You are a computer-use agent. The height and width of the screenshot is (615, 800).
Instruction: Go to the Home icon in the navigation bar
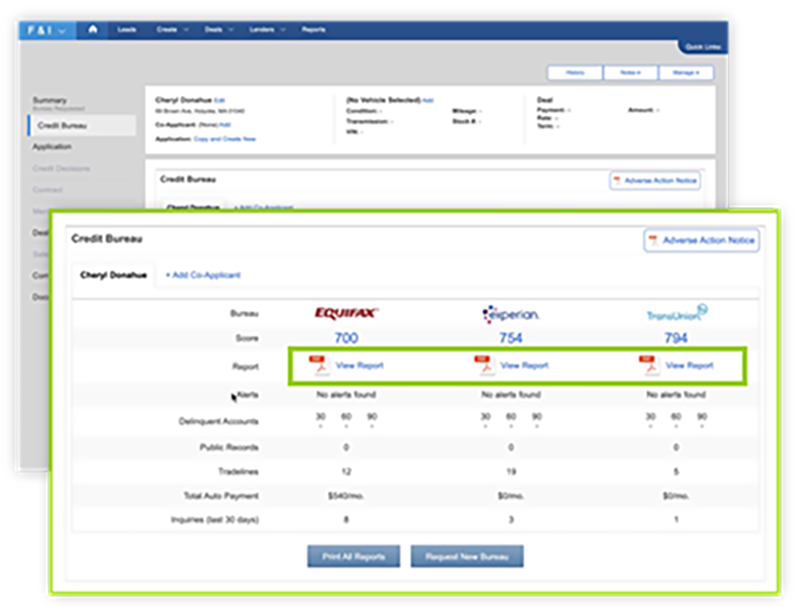[92, 30]
